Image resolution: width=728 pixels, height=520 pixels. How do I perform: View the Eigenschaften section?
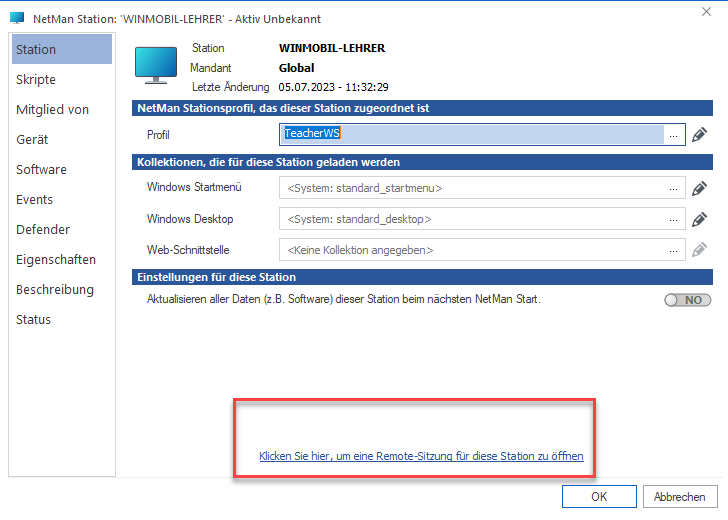click(x=62, y=260)
